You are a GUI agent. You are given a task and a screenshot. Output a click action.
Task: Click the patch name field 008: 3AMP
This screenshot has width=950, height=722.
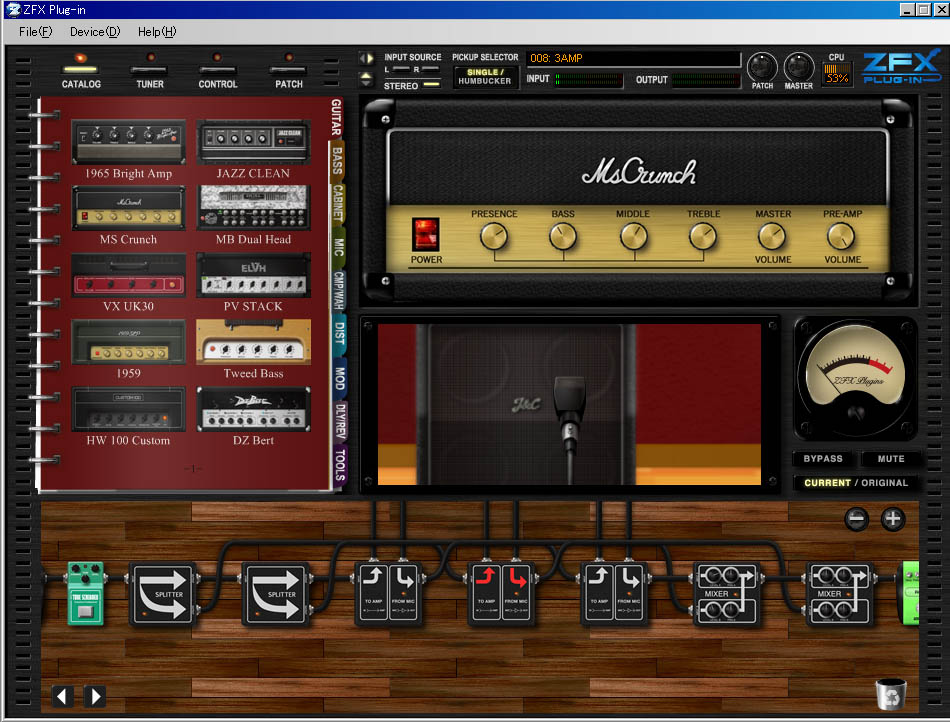[x=633, y=58]
